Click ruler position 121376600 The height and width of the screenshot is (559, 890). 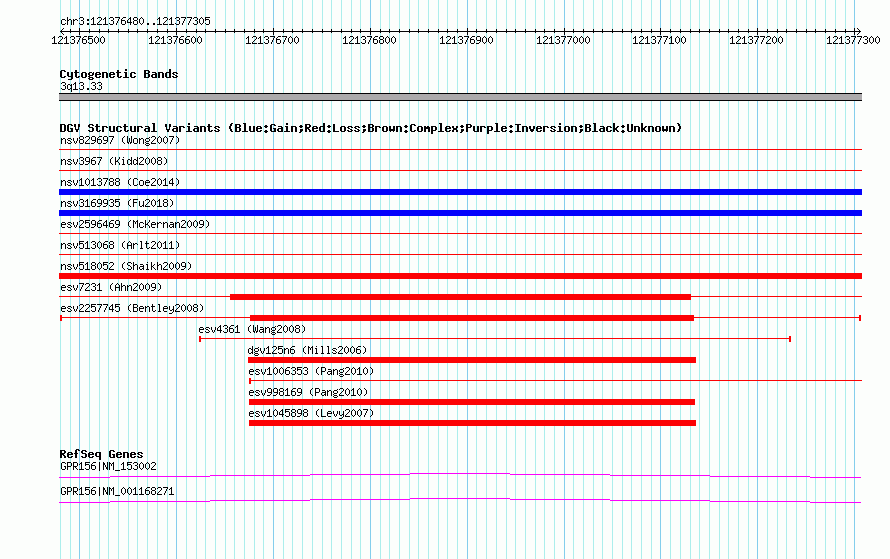click(x=175, y=40)
